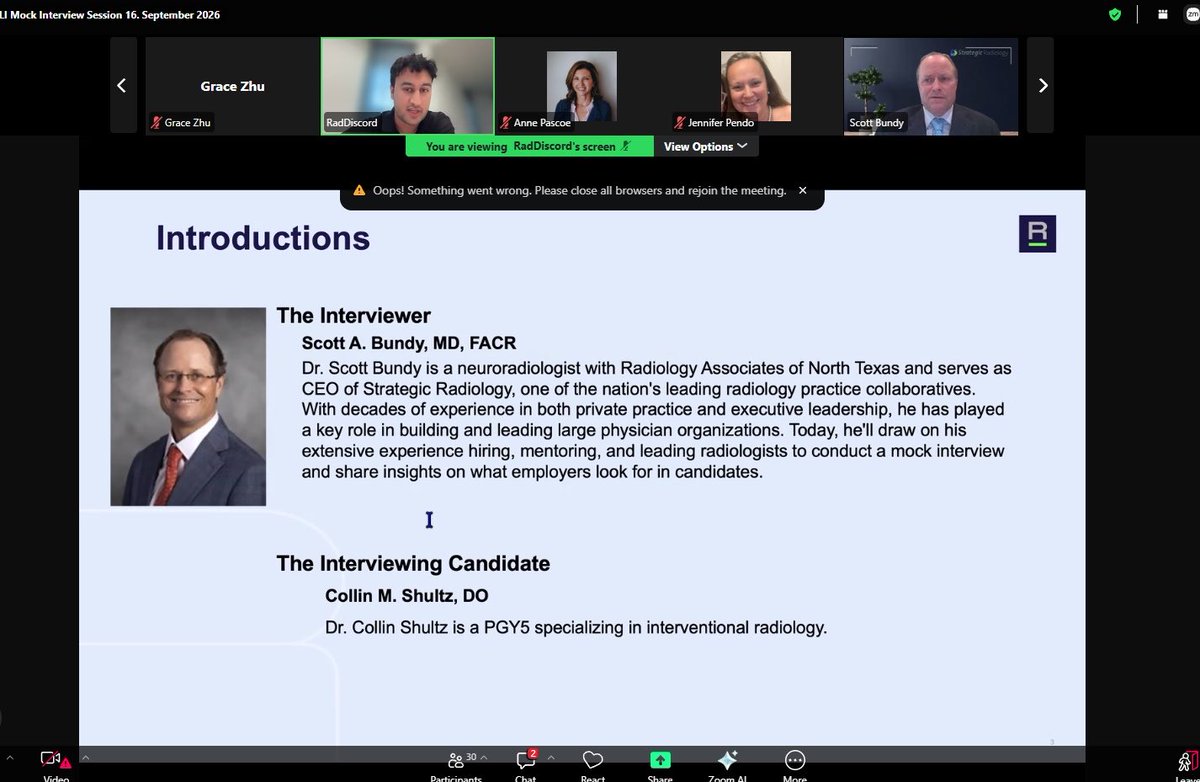Open Zoom AI Companion

pos(727,765)
